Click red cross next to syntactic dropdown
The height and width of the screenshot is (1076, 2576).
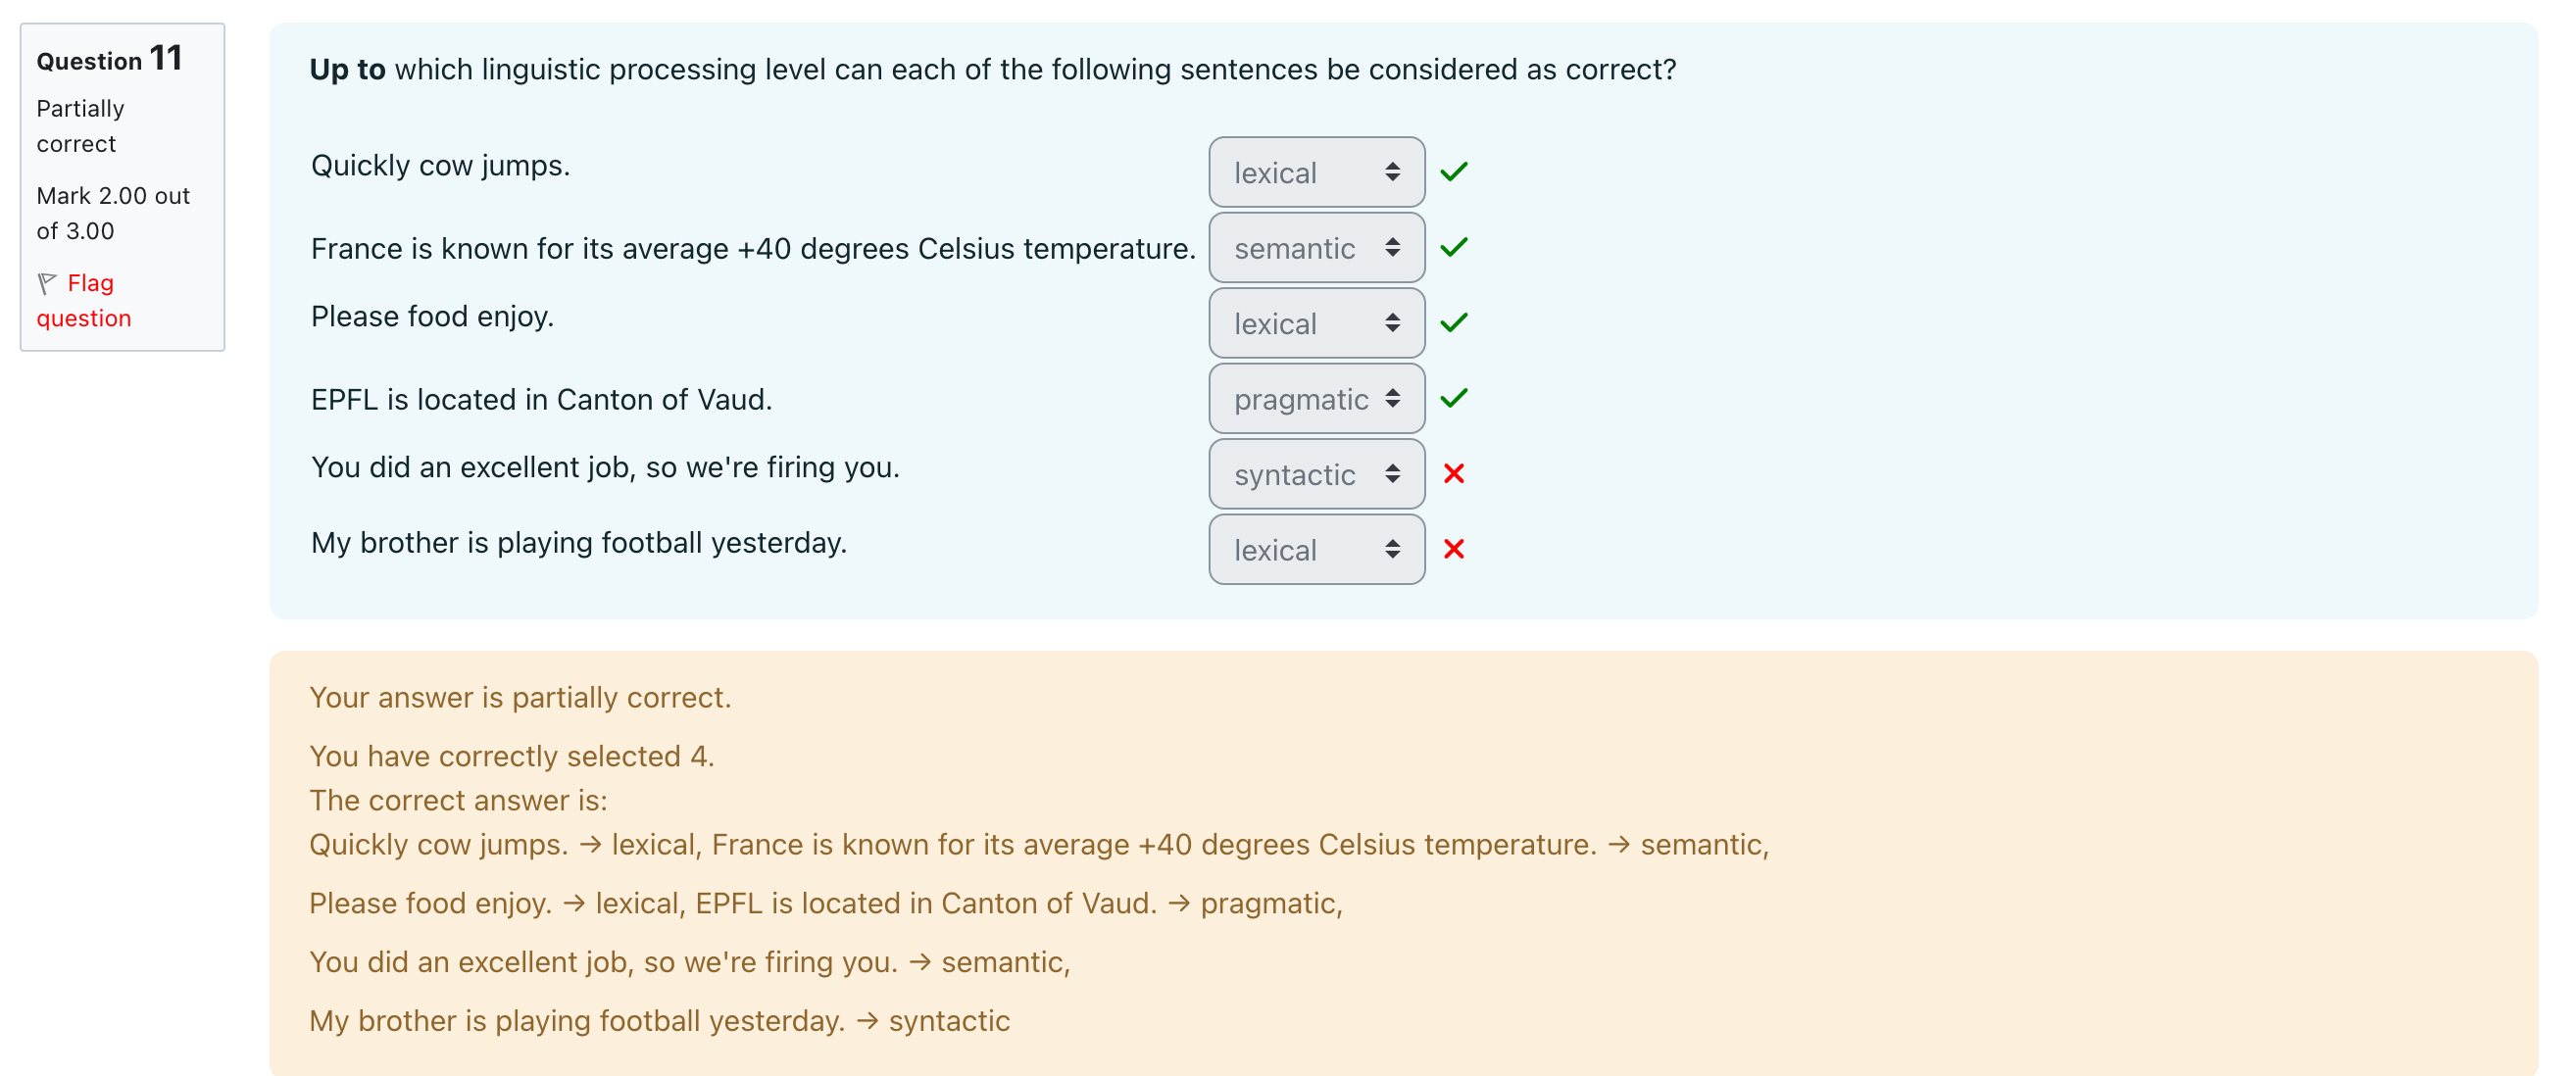pyautogui.click(x=1453, y=474)
